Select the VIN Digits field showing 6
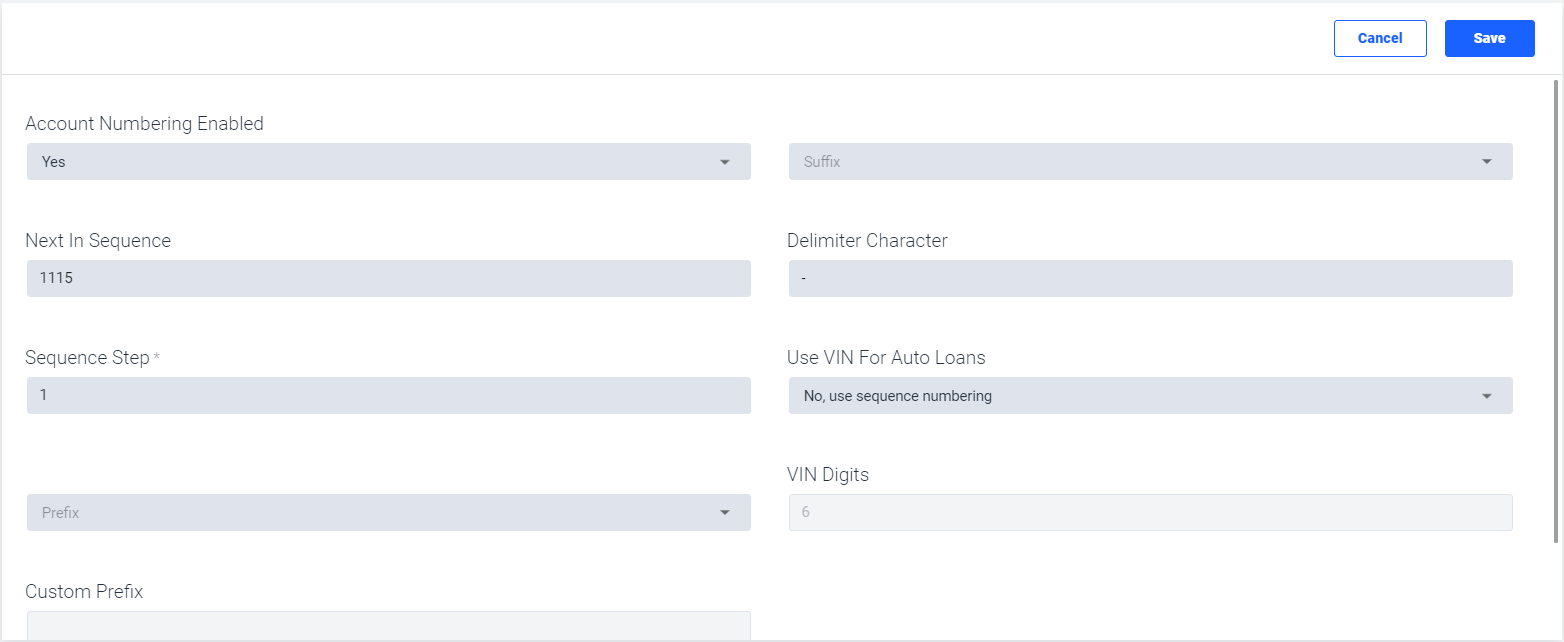The image size is (1564, 642). (x=1151, y=513)
